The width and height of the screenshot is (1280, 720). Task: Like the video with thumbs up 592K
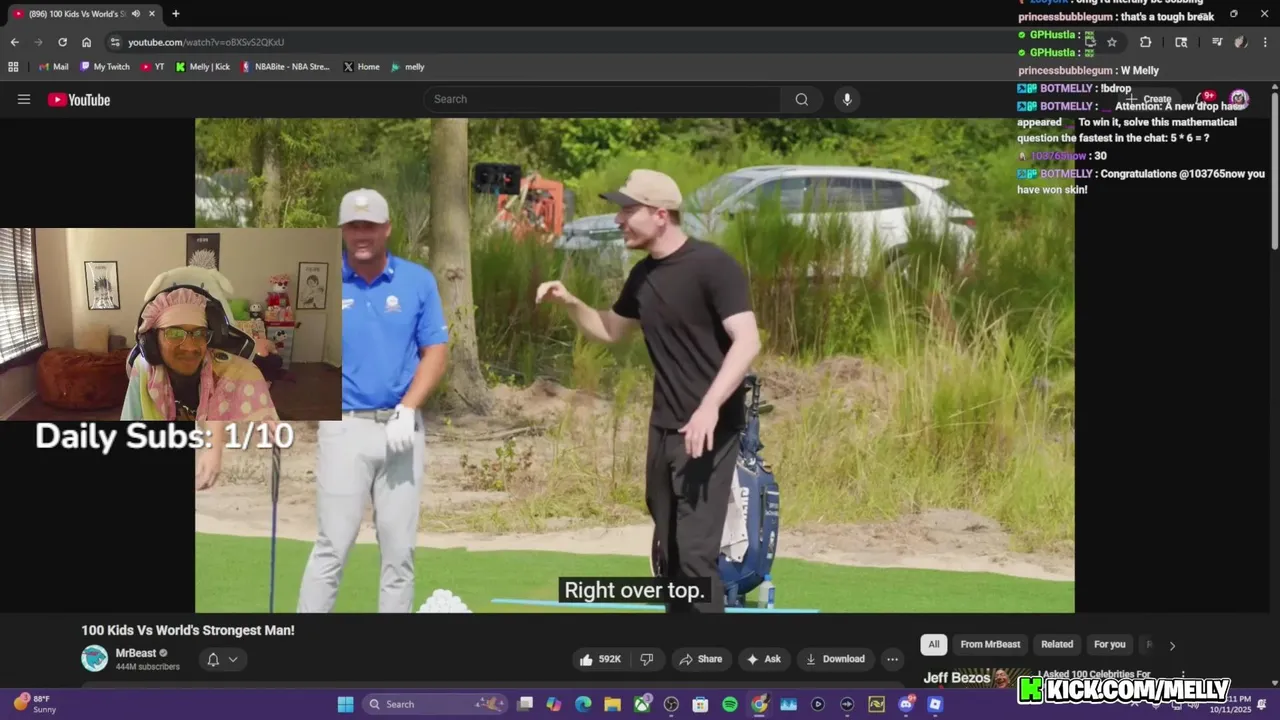tap(600, 659)
